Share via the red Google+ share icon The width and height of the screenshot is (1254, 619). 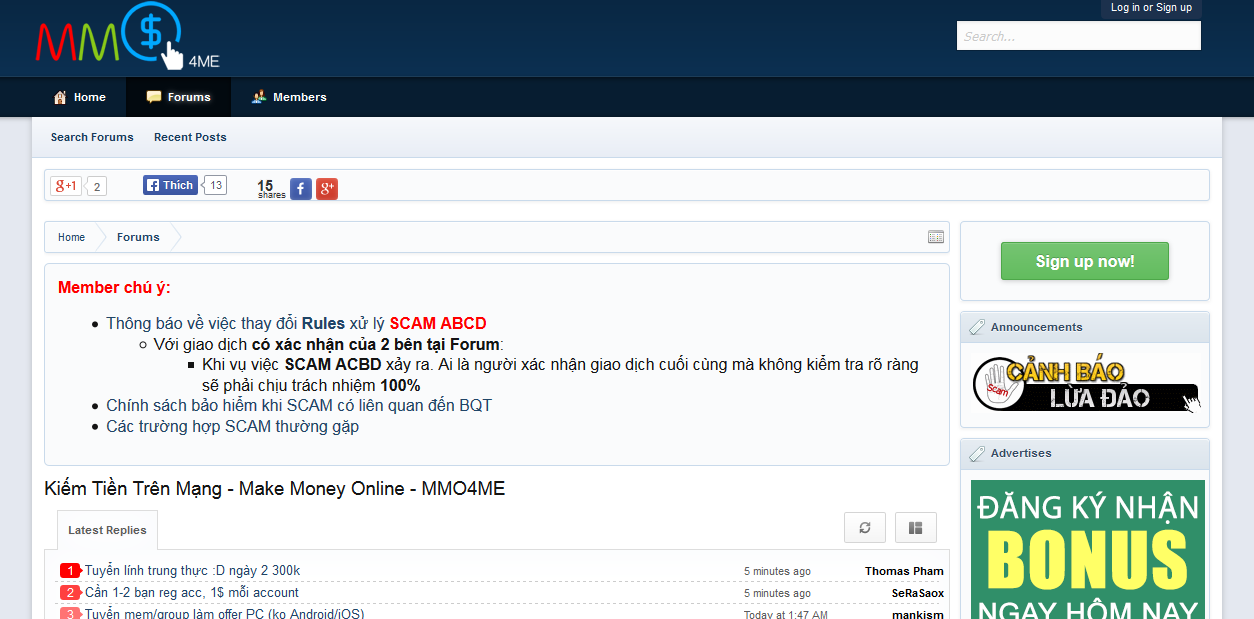(x=327, y=189)
